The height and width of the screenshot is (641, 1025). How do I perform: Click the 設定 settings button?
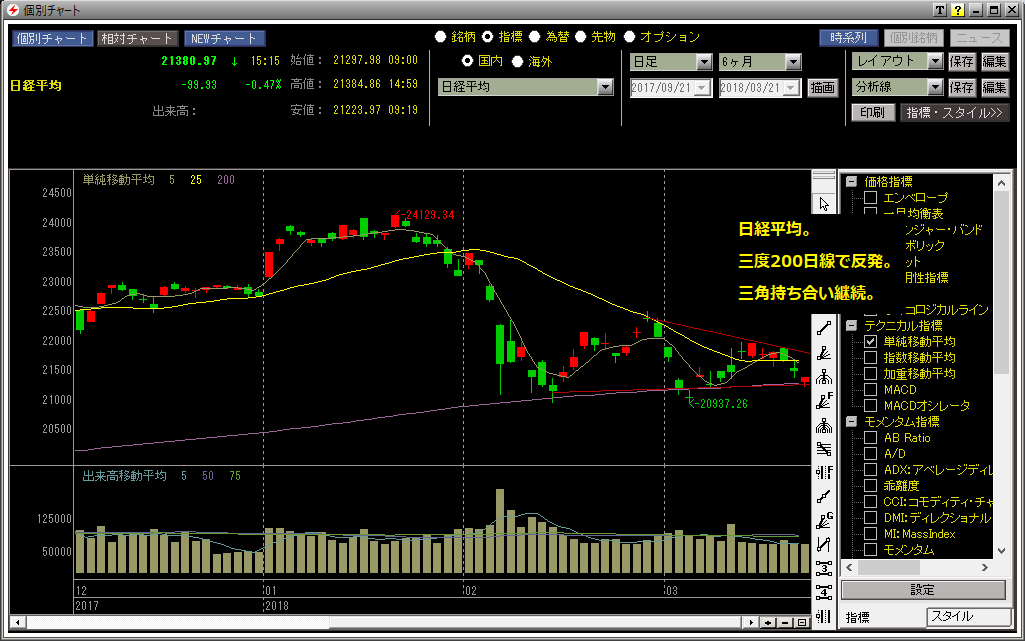pyautogui.click(x=923, y=590)
